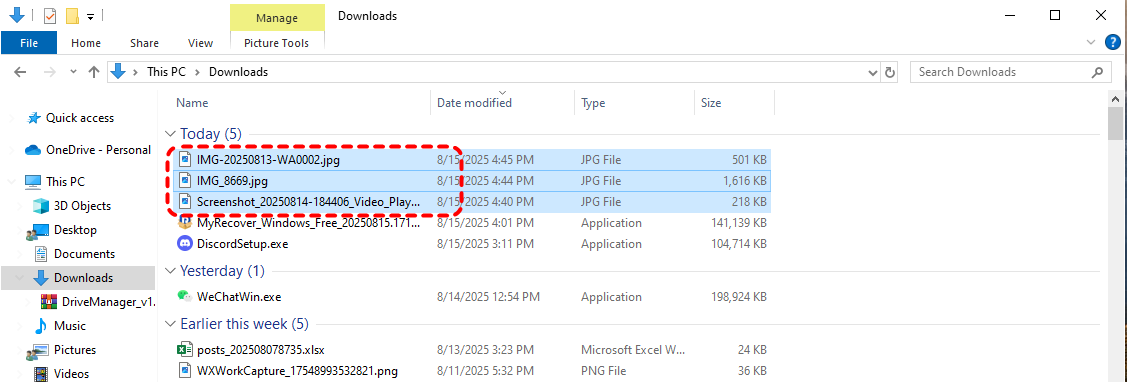Select the WeChatWin.exe icon
Image resolution: width=1127 pixels, height=382 pixels.
(x=185, y=296)
